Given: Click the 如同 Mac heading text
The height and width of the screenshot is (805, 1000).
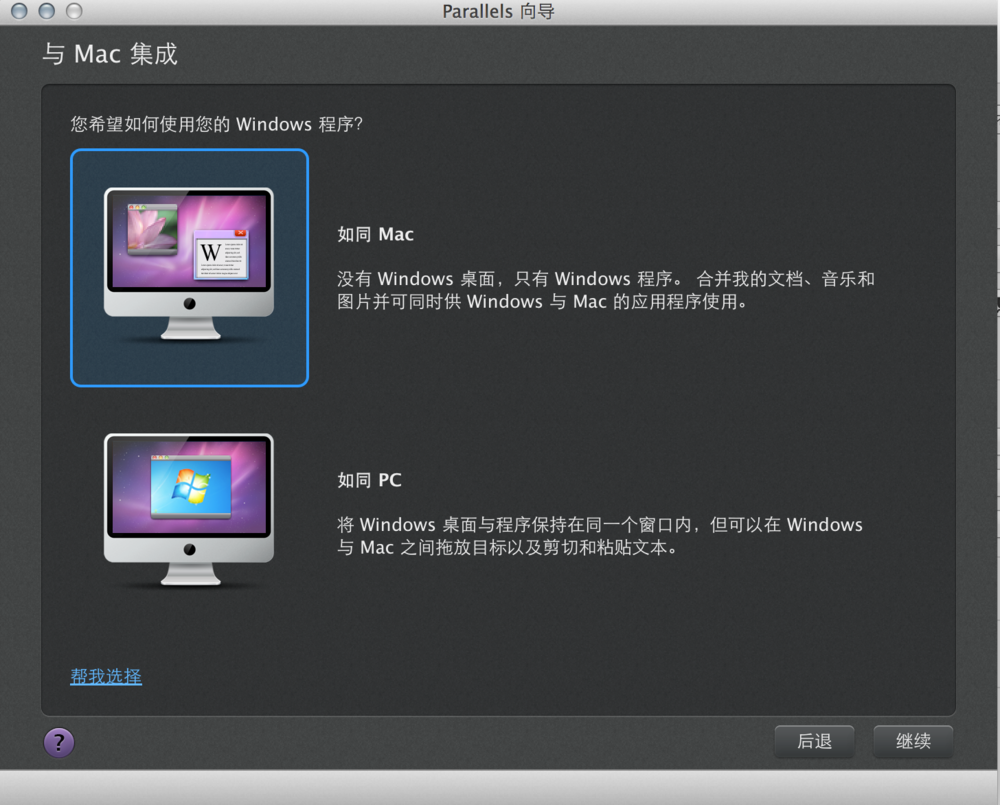Looking at the screenshot, I should [376, 234].
